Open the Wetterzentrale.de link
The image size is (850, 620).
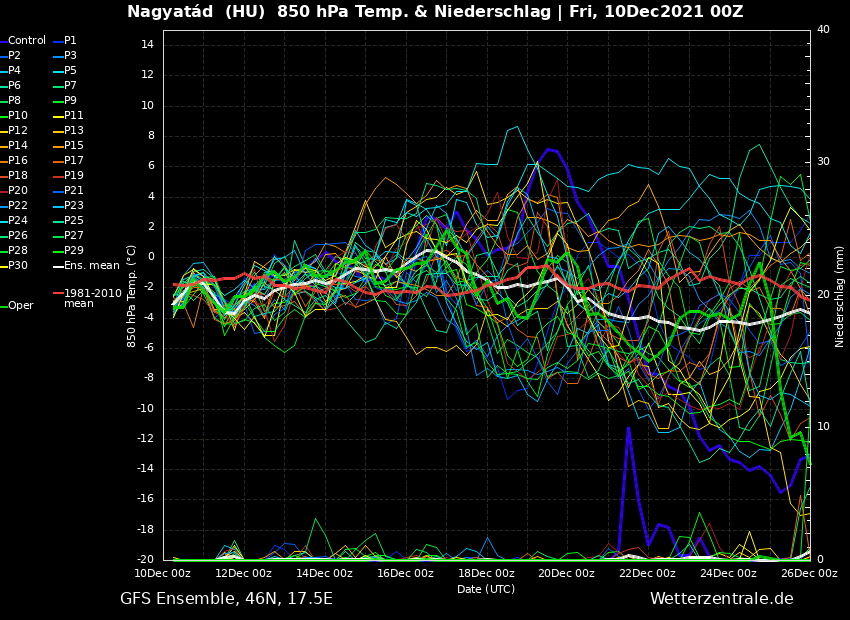pyautogui.click(x=721, y=599)
